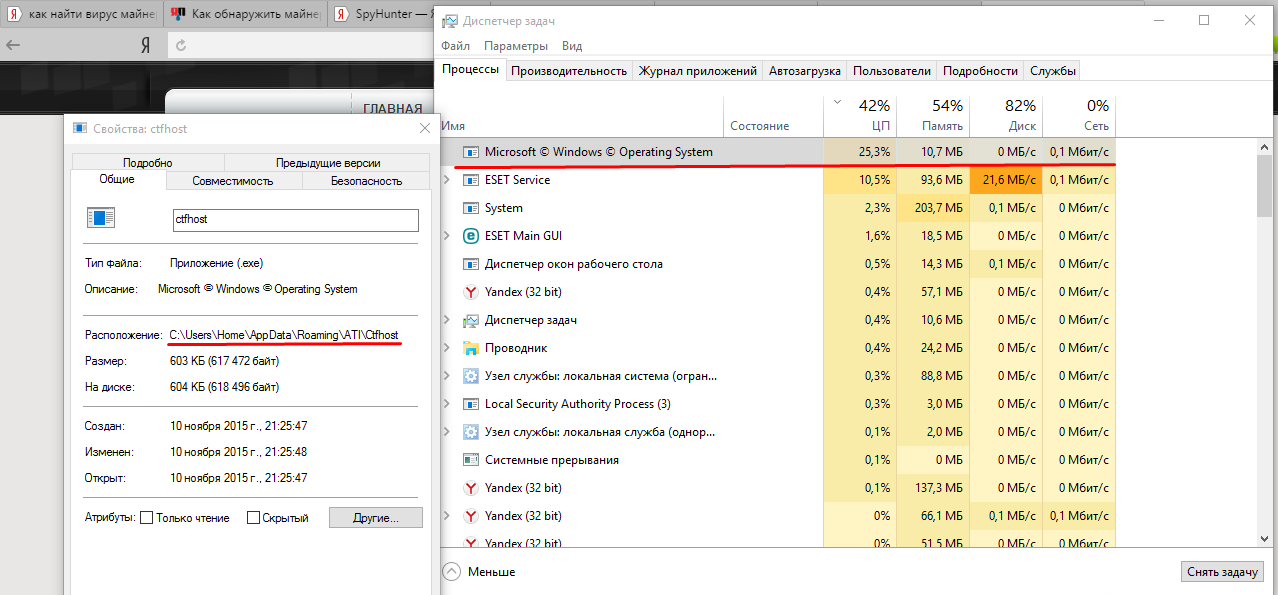Open the Предыдущие версии tab

pos(328,163)
